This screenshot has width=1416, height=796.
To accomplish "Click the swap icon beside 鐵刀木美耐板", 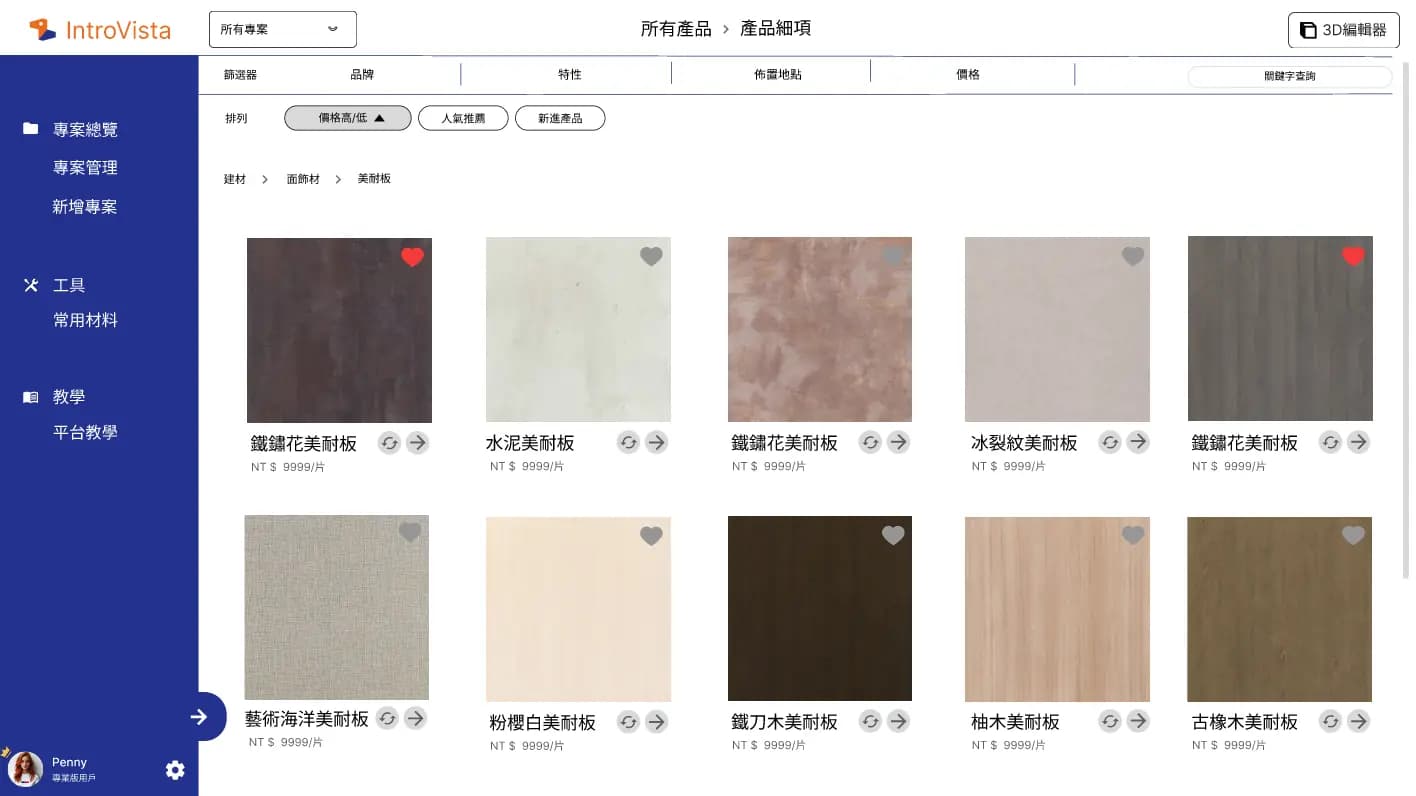I will [x=870, y=721].
